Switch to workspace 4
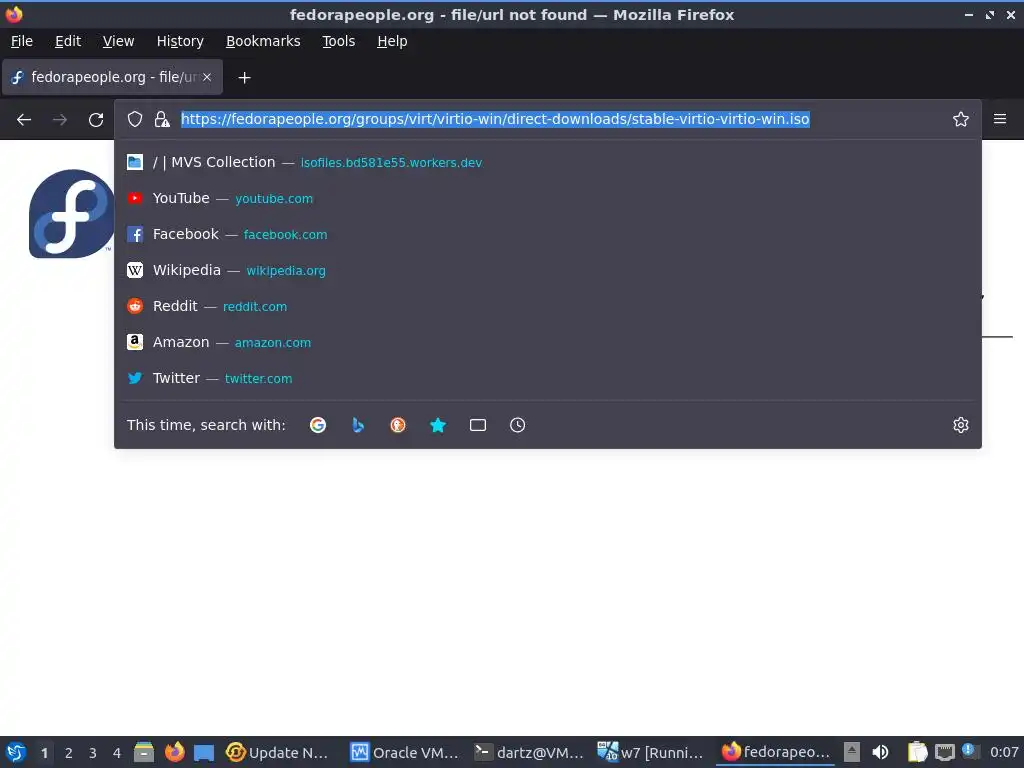Viewport: 1024px width, 768px height. [x=117, y=753]
